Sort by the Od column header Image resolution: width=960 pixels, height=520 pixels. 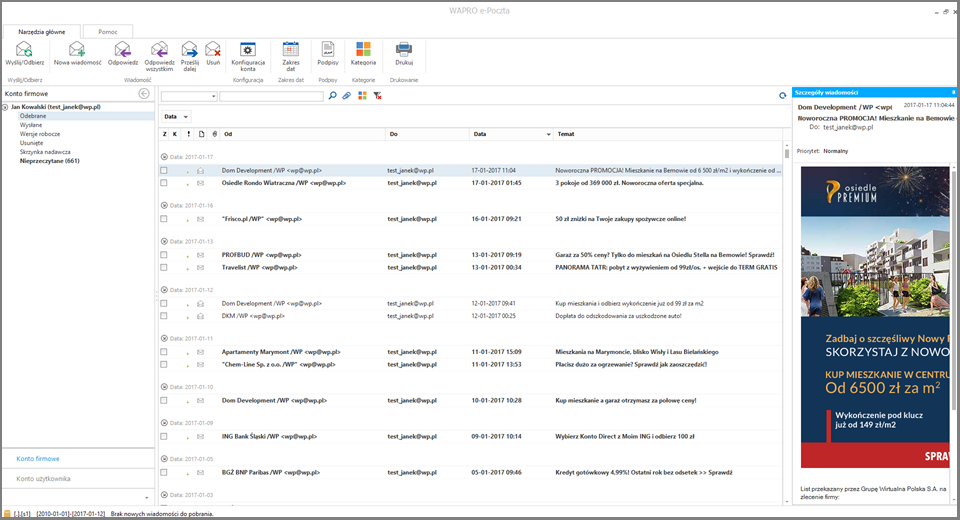click(302, 134)
